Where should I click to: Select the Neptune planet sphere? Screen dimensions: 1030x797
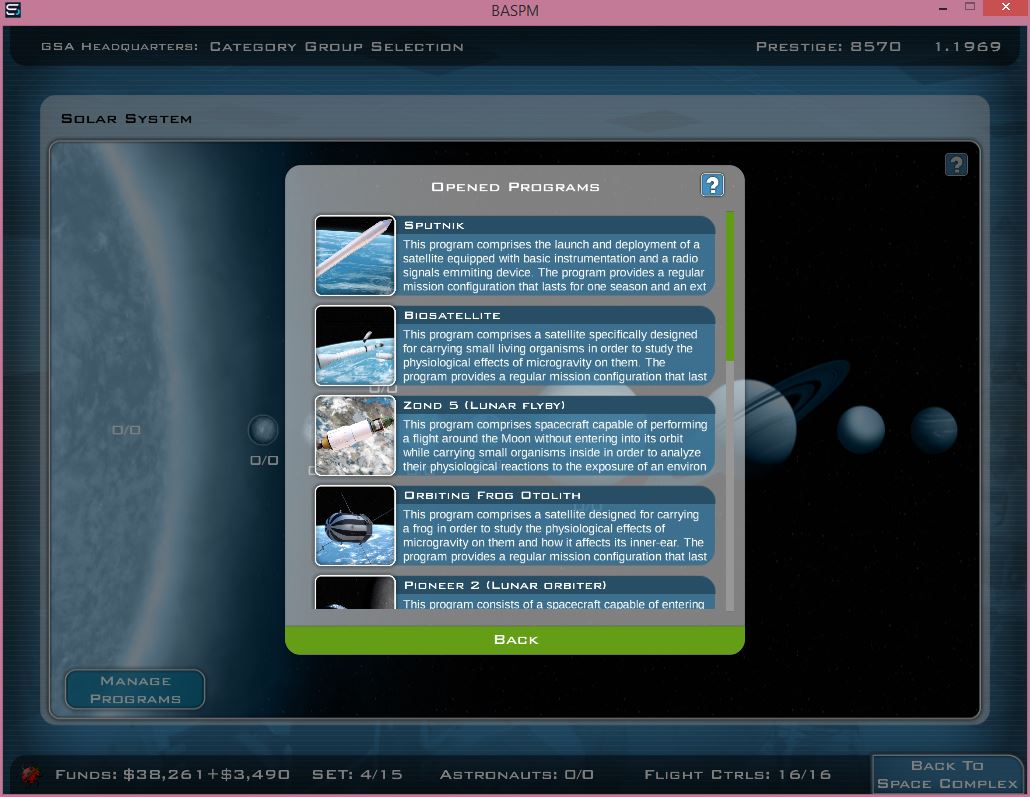pyautogui.click(x=933, y=430)
